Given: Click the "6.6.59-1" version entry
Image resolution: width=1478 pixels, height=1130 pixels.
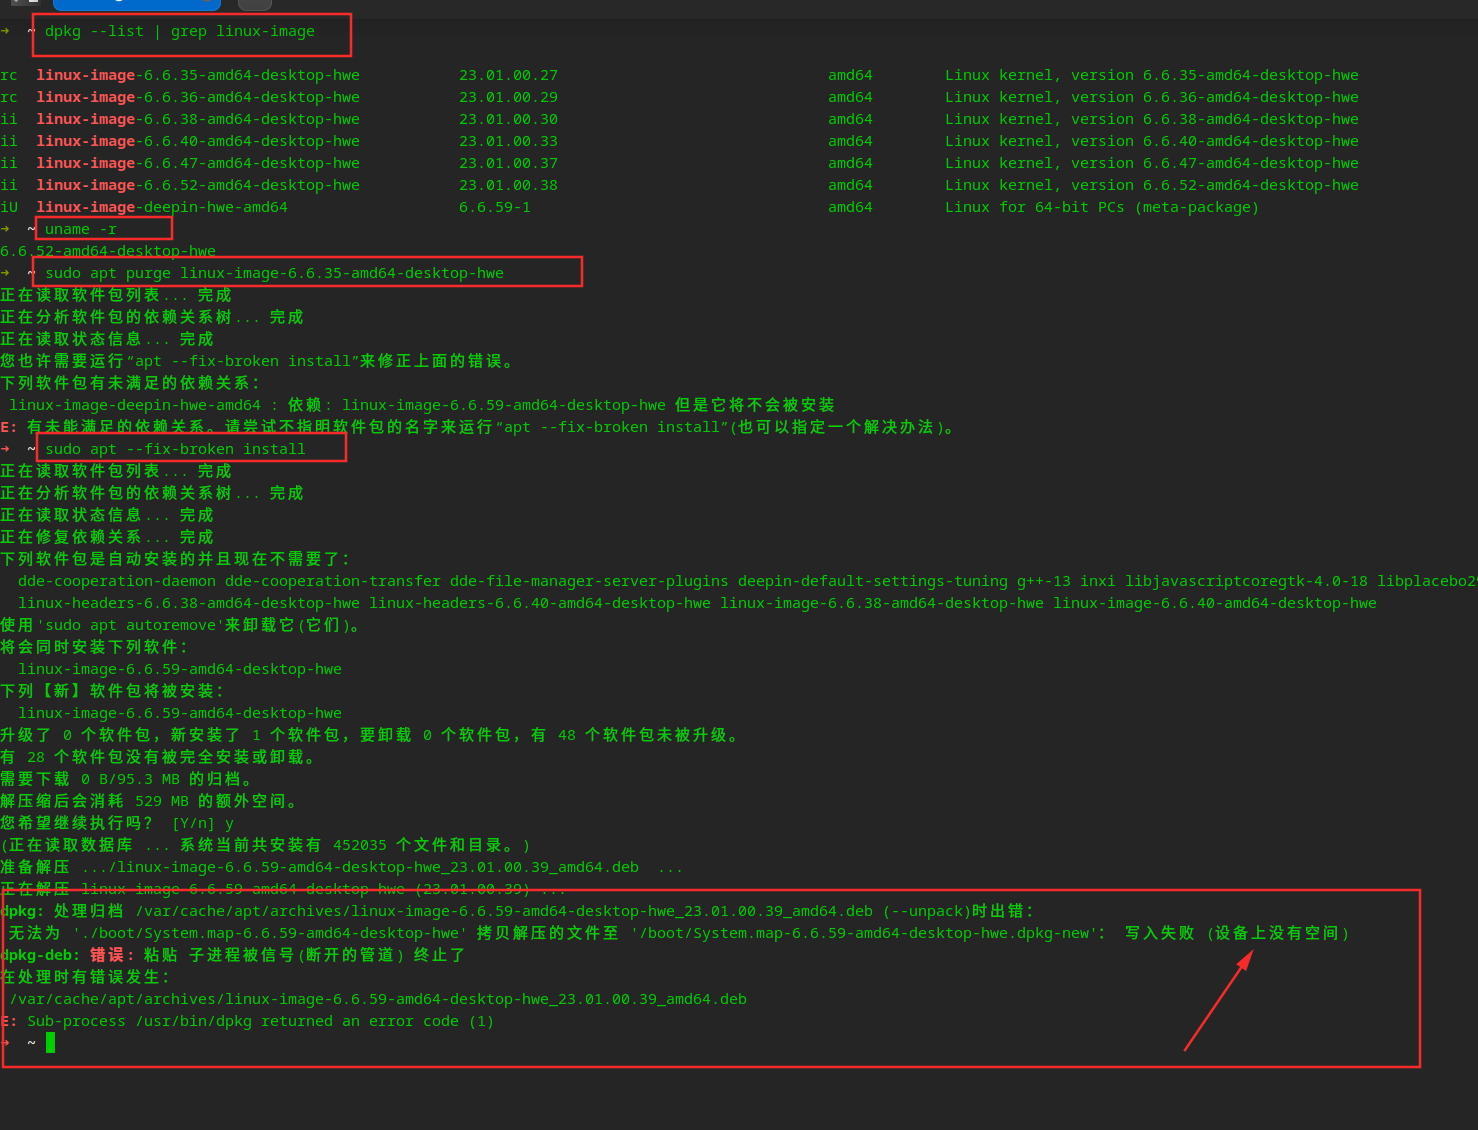Looking at the screenshot, I should [495, 207].
